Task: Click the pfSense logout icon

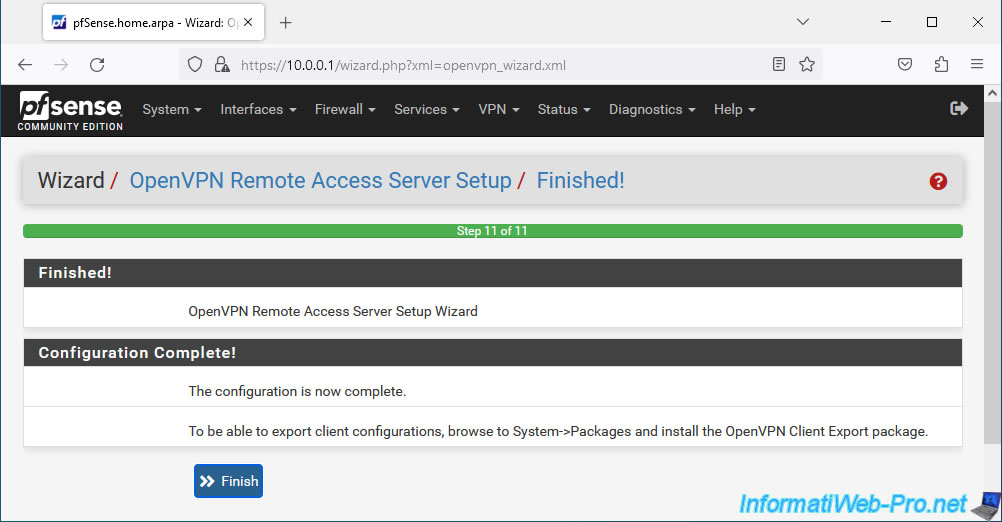Action: point(959,109)
